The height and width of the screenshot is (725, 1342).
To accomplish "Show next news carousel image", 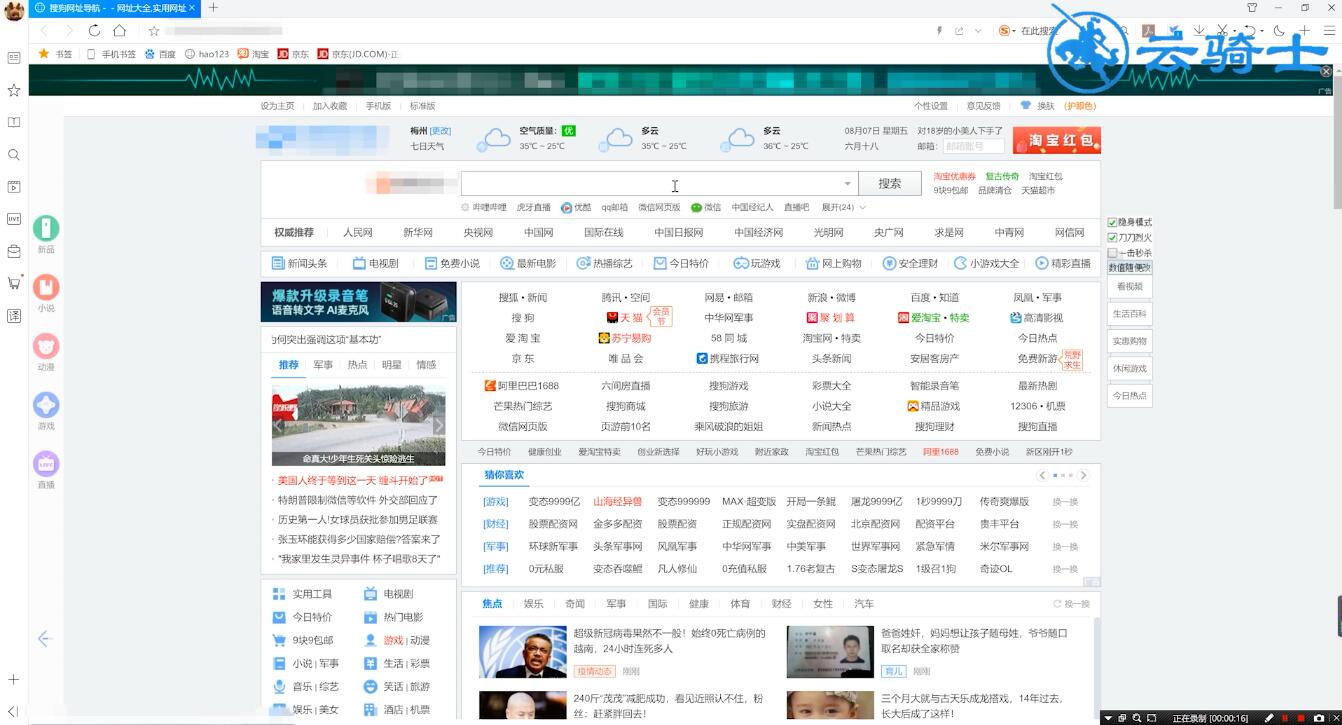I will click(x=438, y=425).
